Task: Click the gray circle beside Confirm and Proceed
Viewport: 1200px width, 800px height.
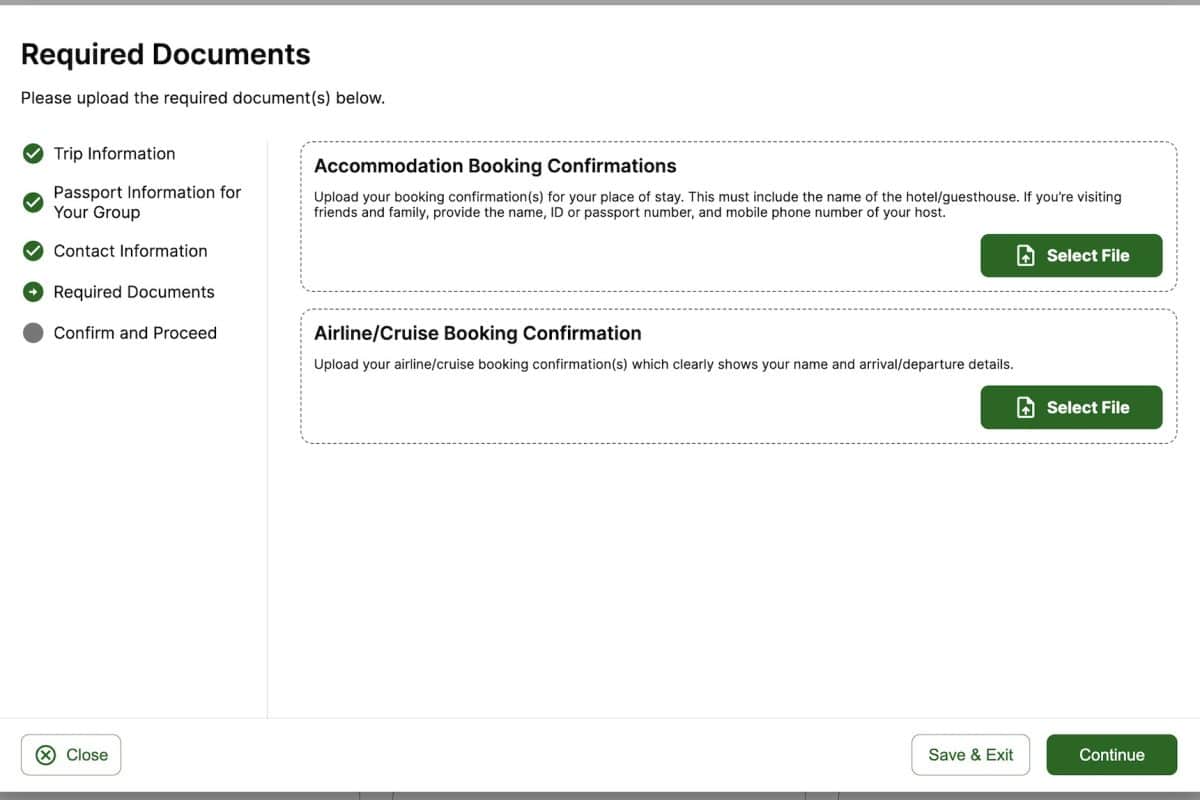Action: click(x=33, y=333)
